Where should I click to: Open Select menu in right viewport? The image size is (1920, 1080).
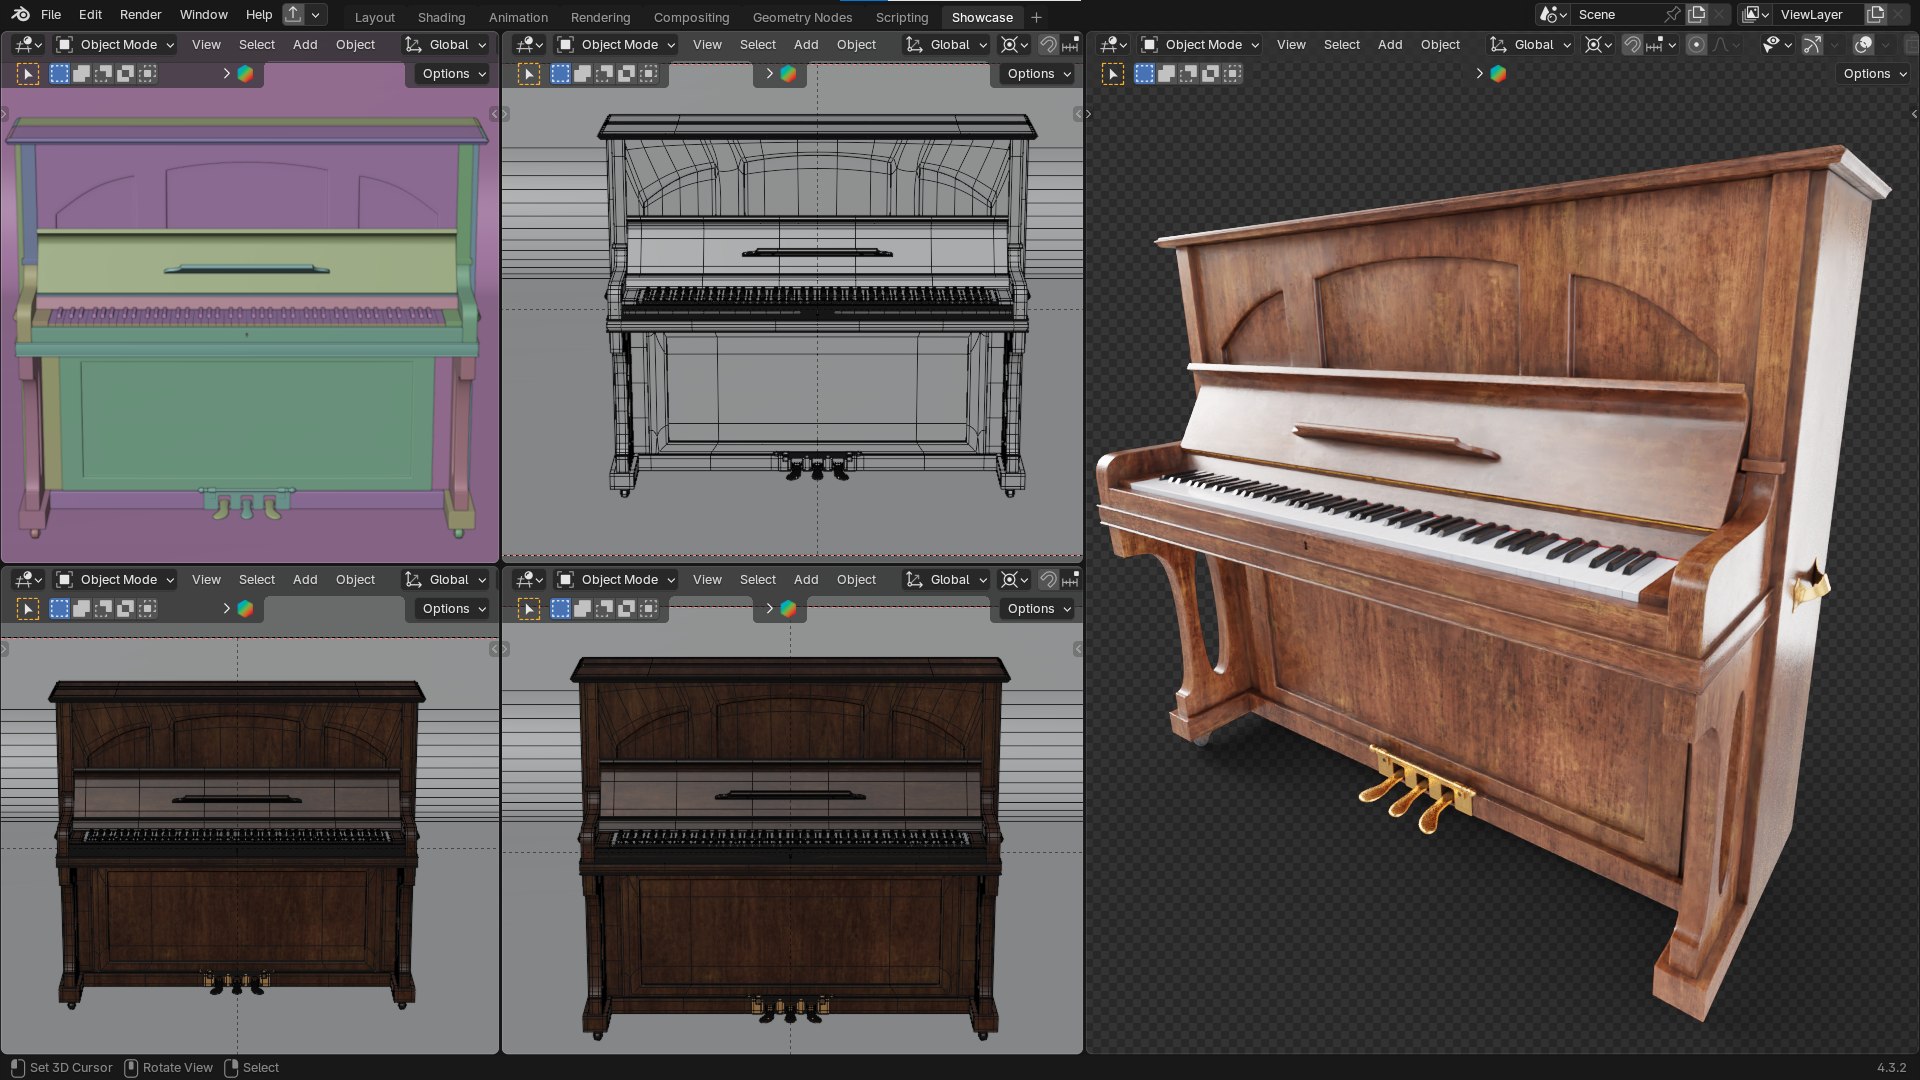click(x=1341, y=44)
